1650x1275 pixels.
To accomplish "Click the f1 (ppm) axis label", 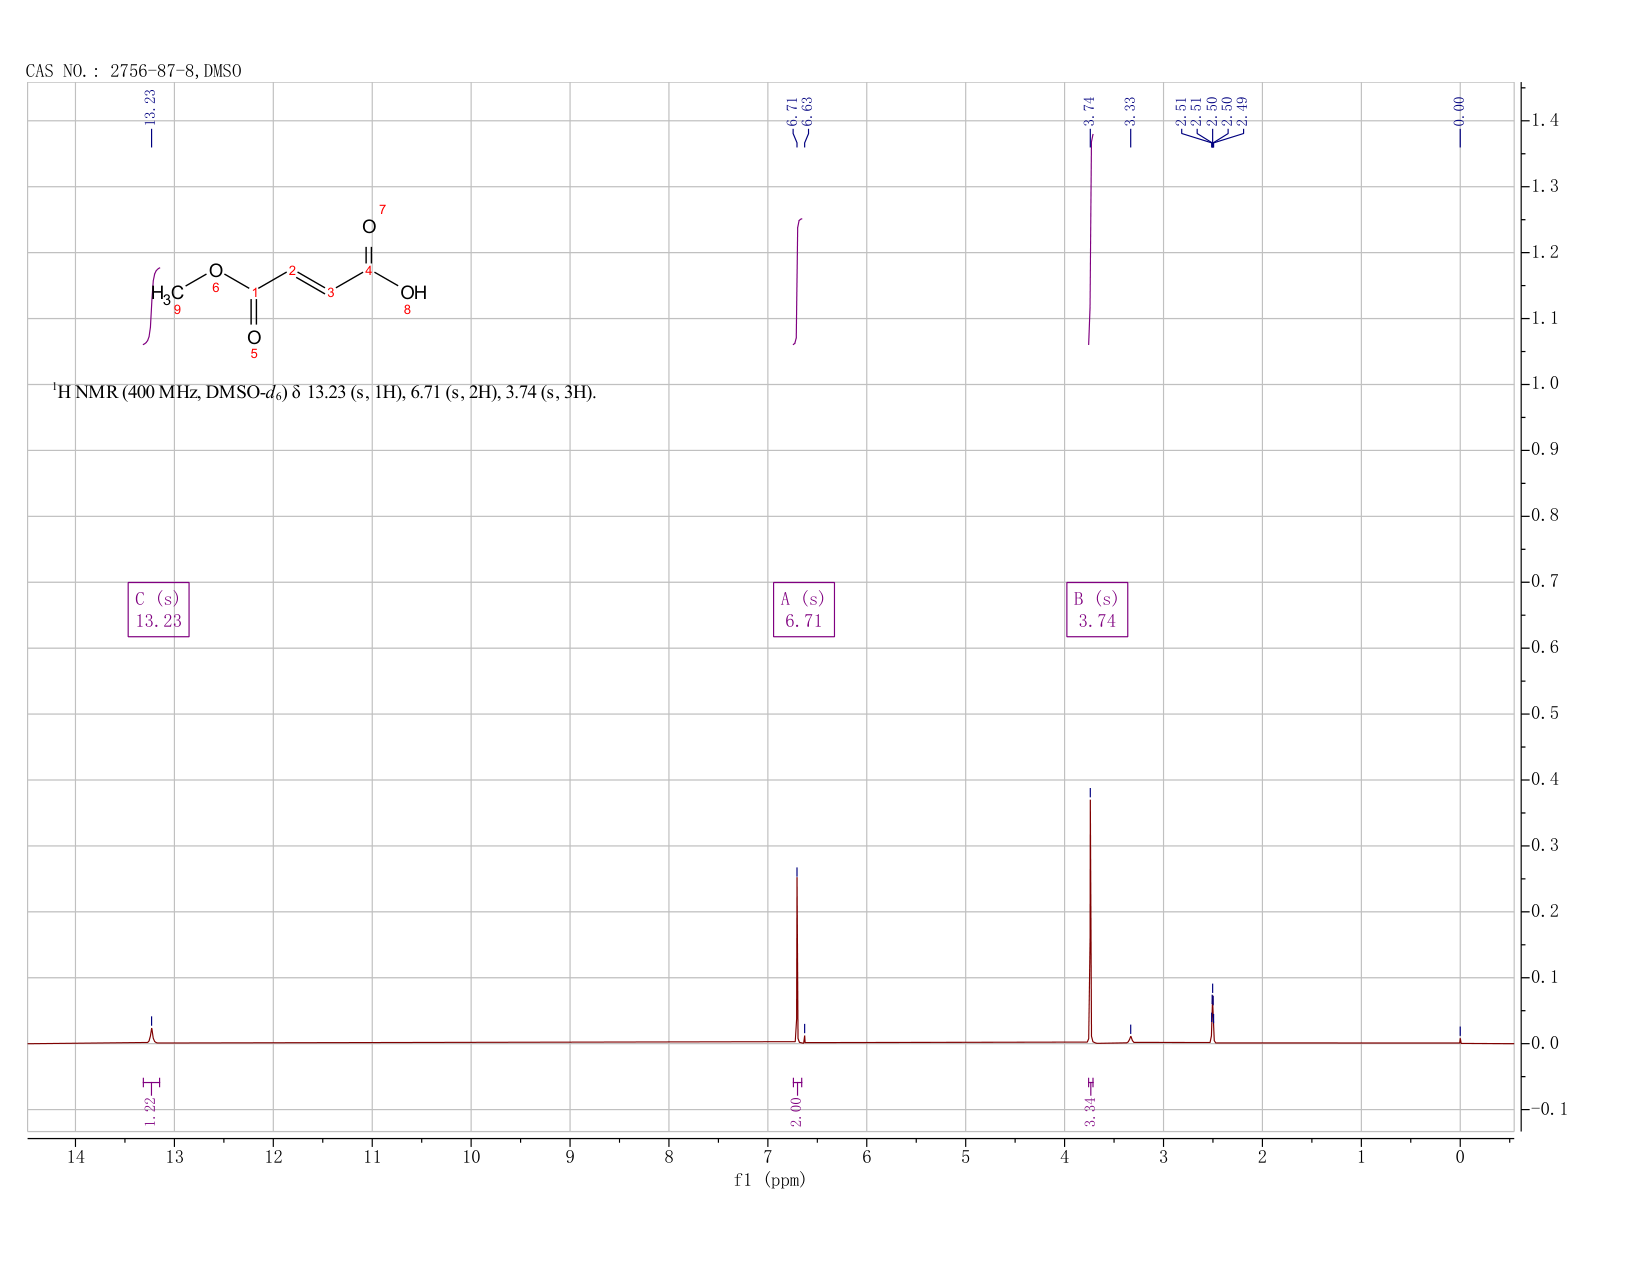I will pos(770,1180).
